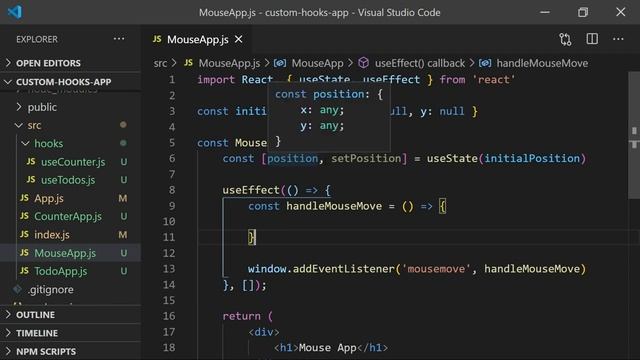Close the MouseApp.js tab
This screenshot has height=360, width=640.
(x=238, y=39)
